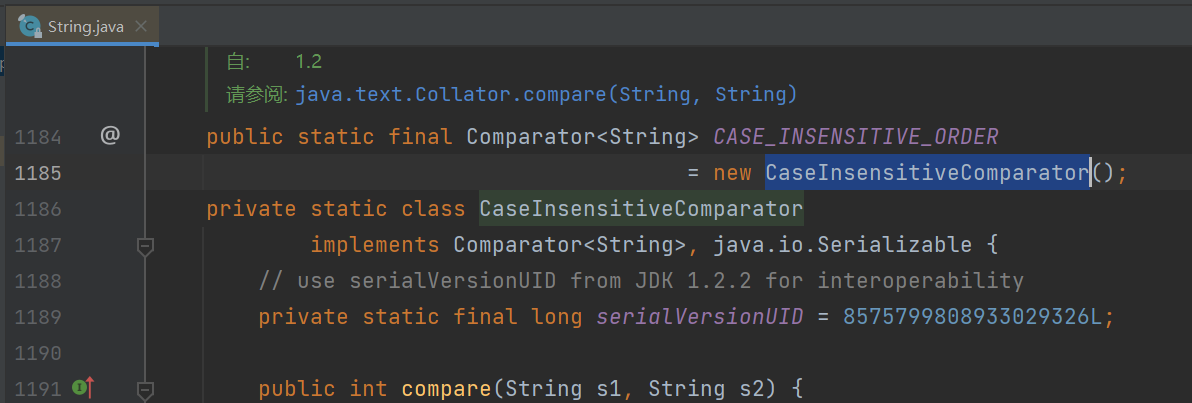Click the selected CaseInsensitiveComparator constructor call
The height and width of the screenshot is (403, 1192).
pos(927,173)
